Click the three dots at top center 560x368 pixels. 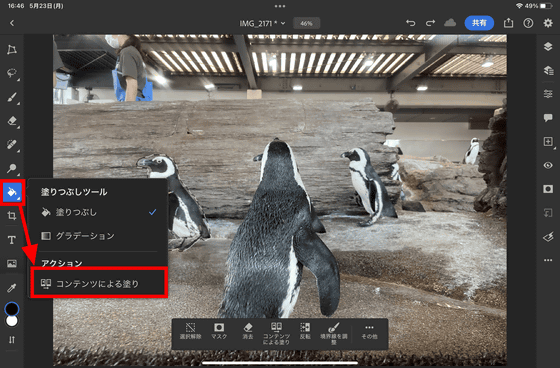[280, 6]
